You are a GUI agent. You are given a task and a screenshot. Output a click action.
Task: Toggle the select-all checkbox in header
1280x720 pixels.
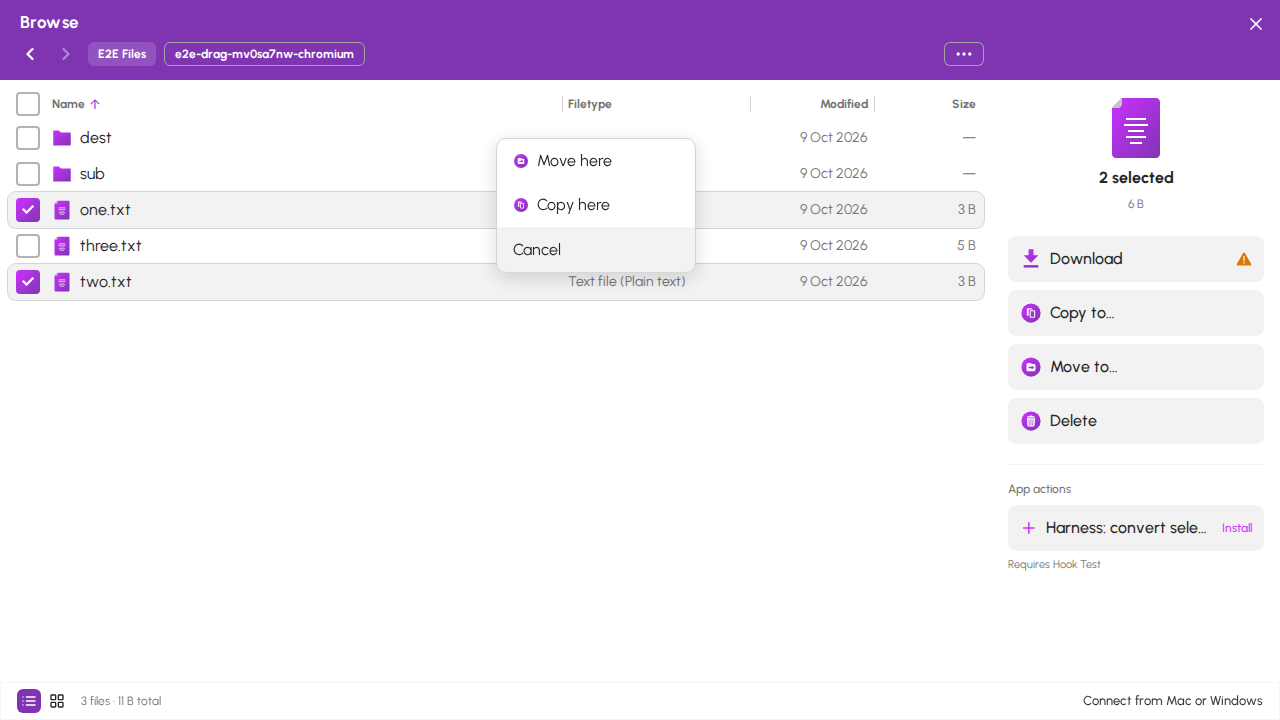pos(28,104)
